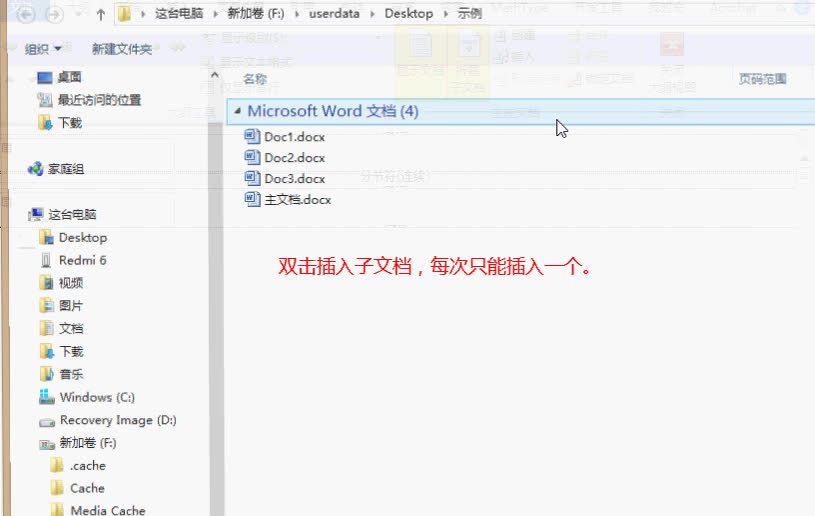Expand breadcrumb arrow after 新加卷 (F:)

297,14
